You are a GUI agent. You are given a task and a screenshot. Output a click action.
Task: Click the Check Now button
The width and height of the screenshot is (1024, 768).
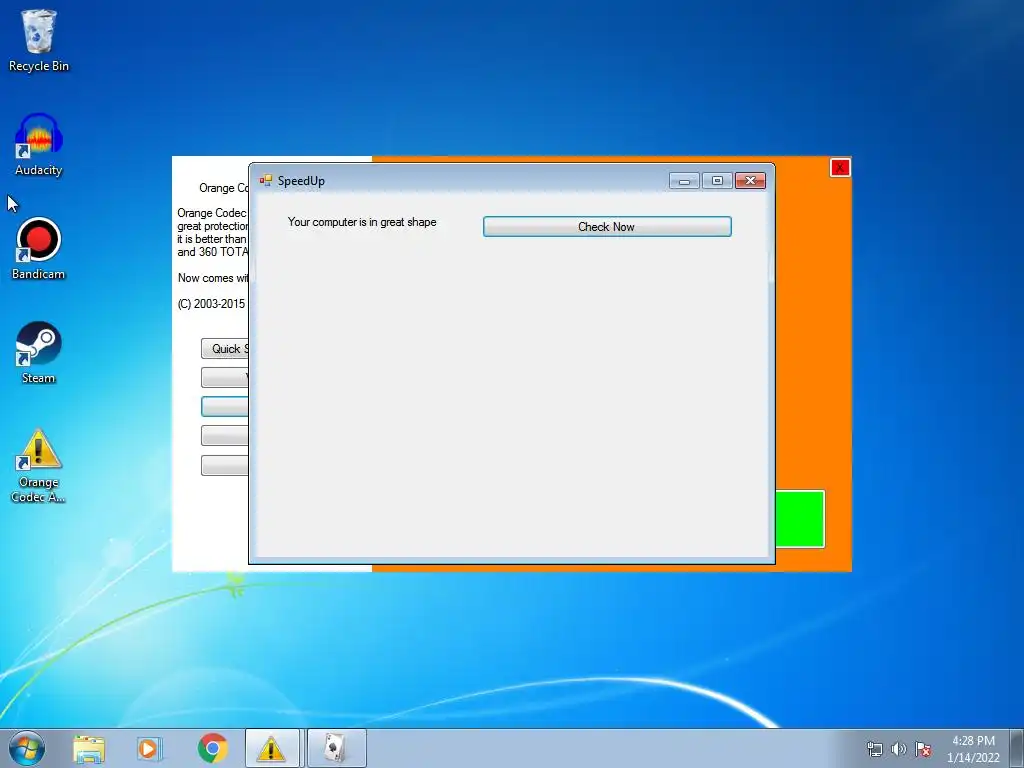(x=607, y=227)
